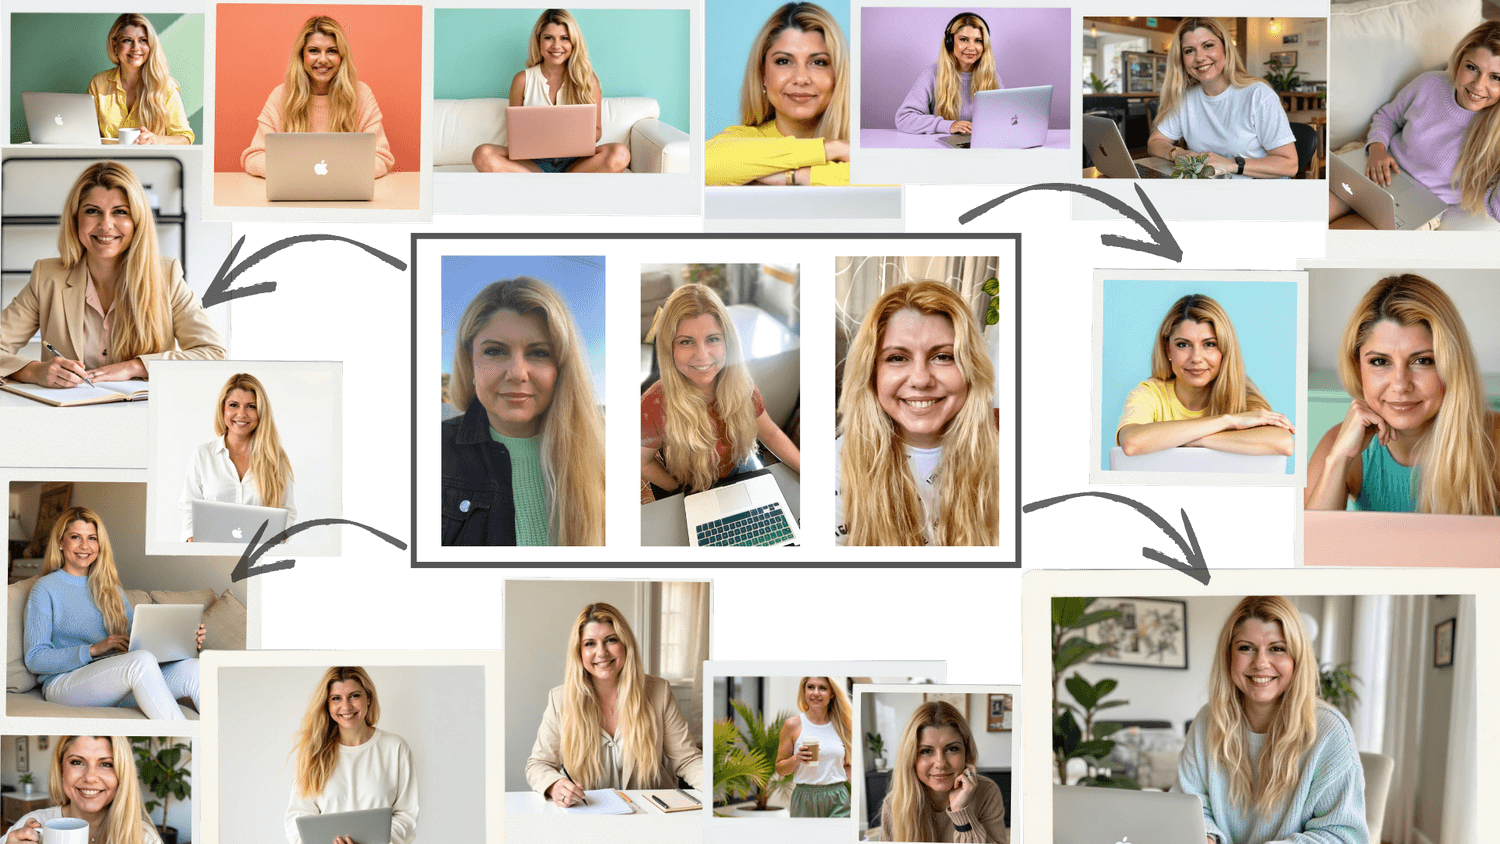Open the center selfie with black denim jacket
This screenshot has height=844, width=1500.
(x=523, y=401)
